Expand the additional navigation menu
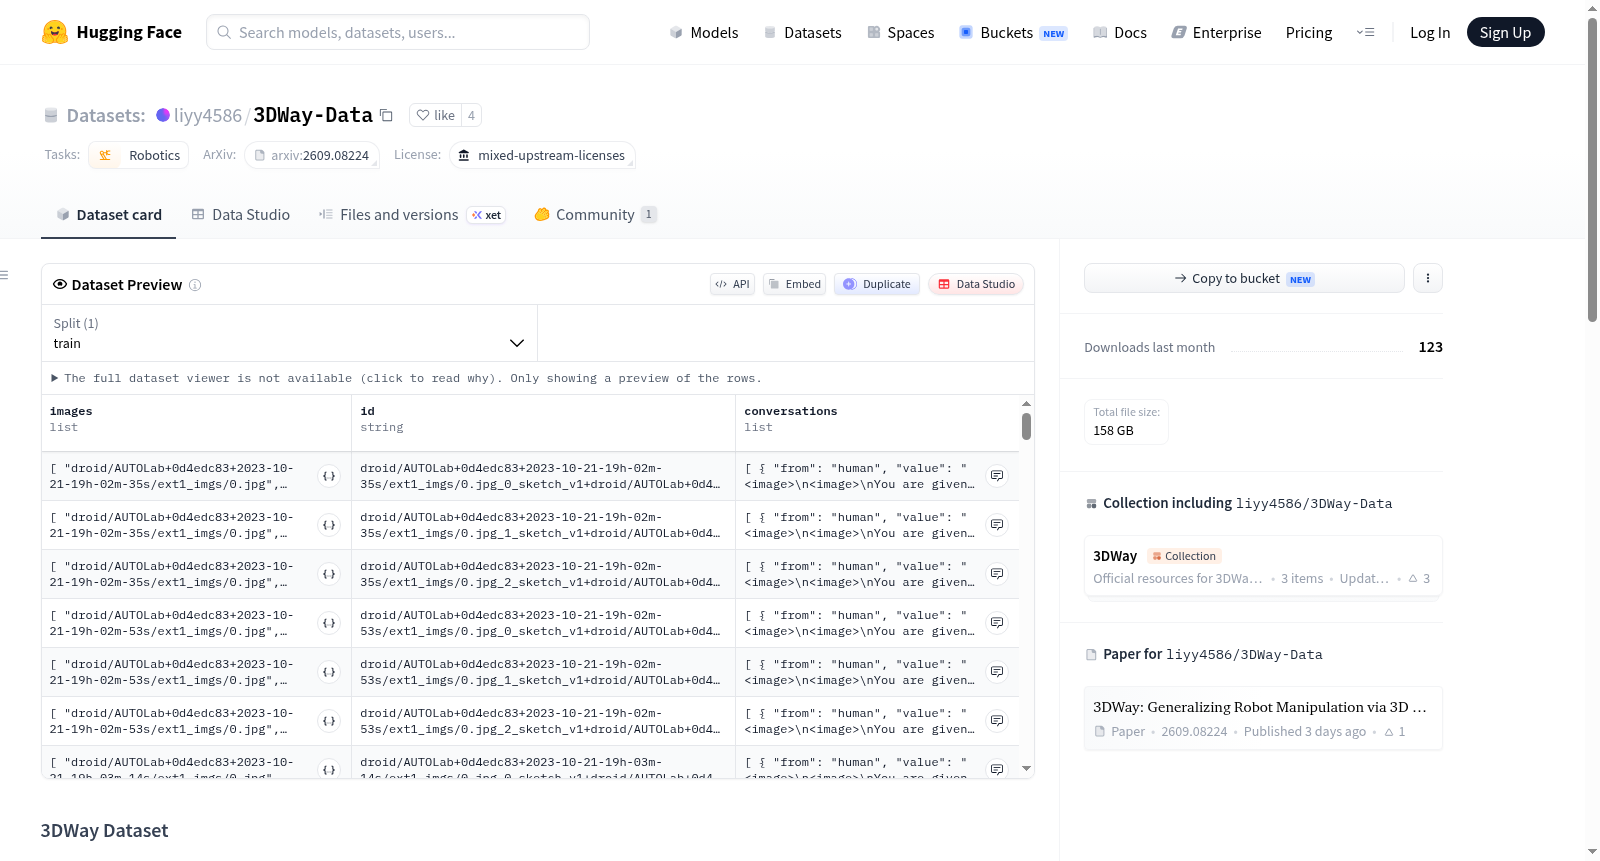The height and width of the screenshot is (861, 1600). (x=1365, y=32)
